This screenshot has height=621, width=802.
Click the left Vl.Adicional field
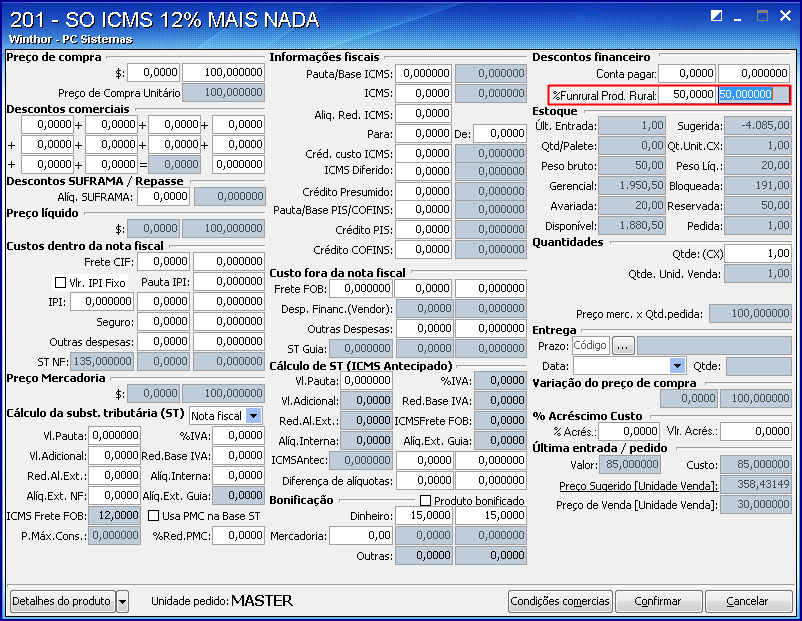click(x=115, y=456)
